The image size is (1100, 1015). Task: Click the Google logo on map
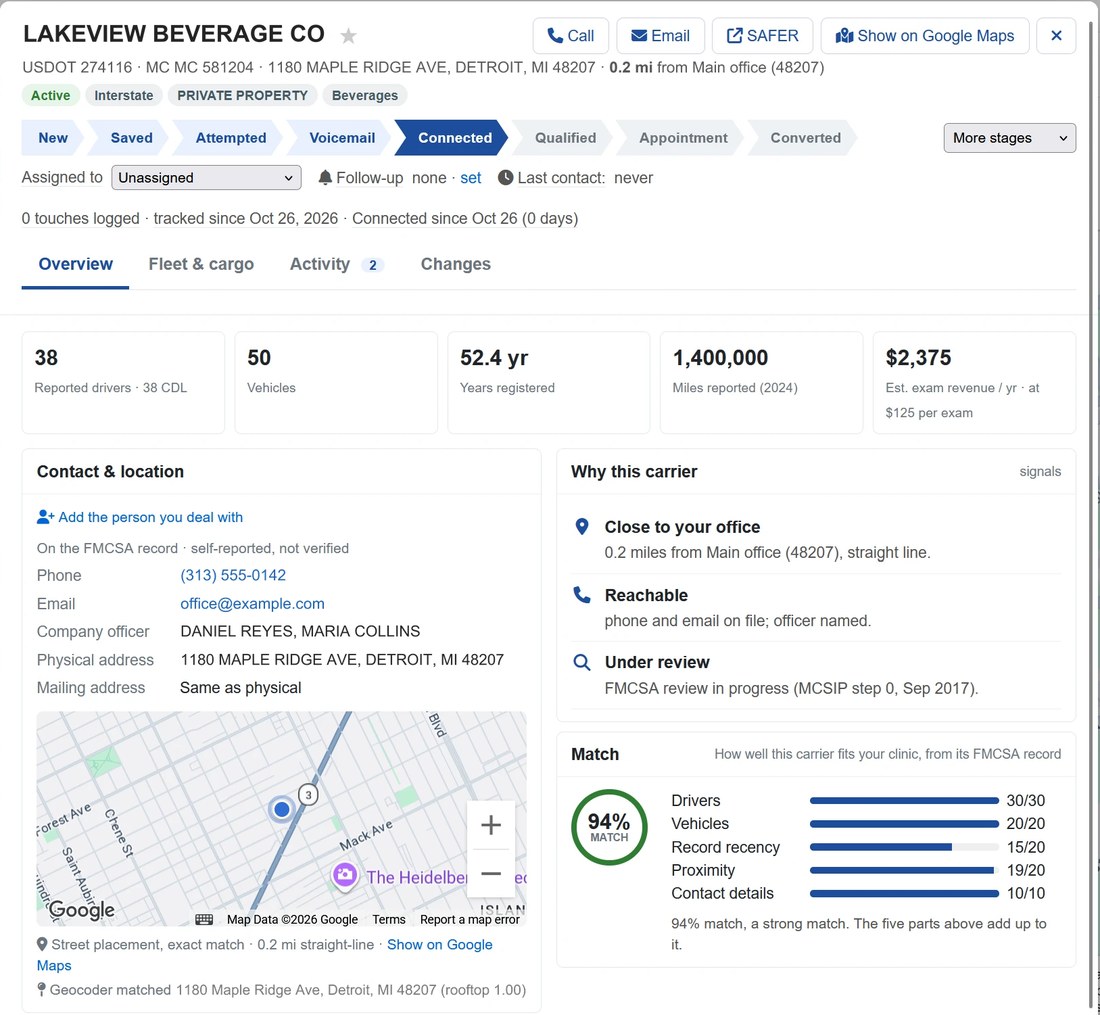(x=81, y=910)
